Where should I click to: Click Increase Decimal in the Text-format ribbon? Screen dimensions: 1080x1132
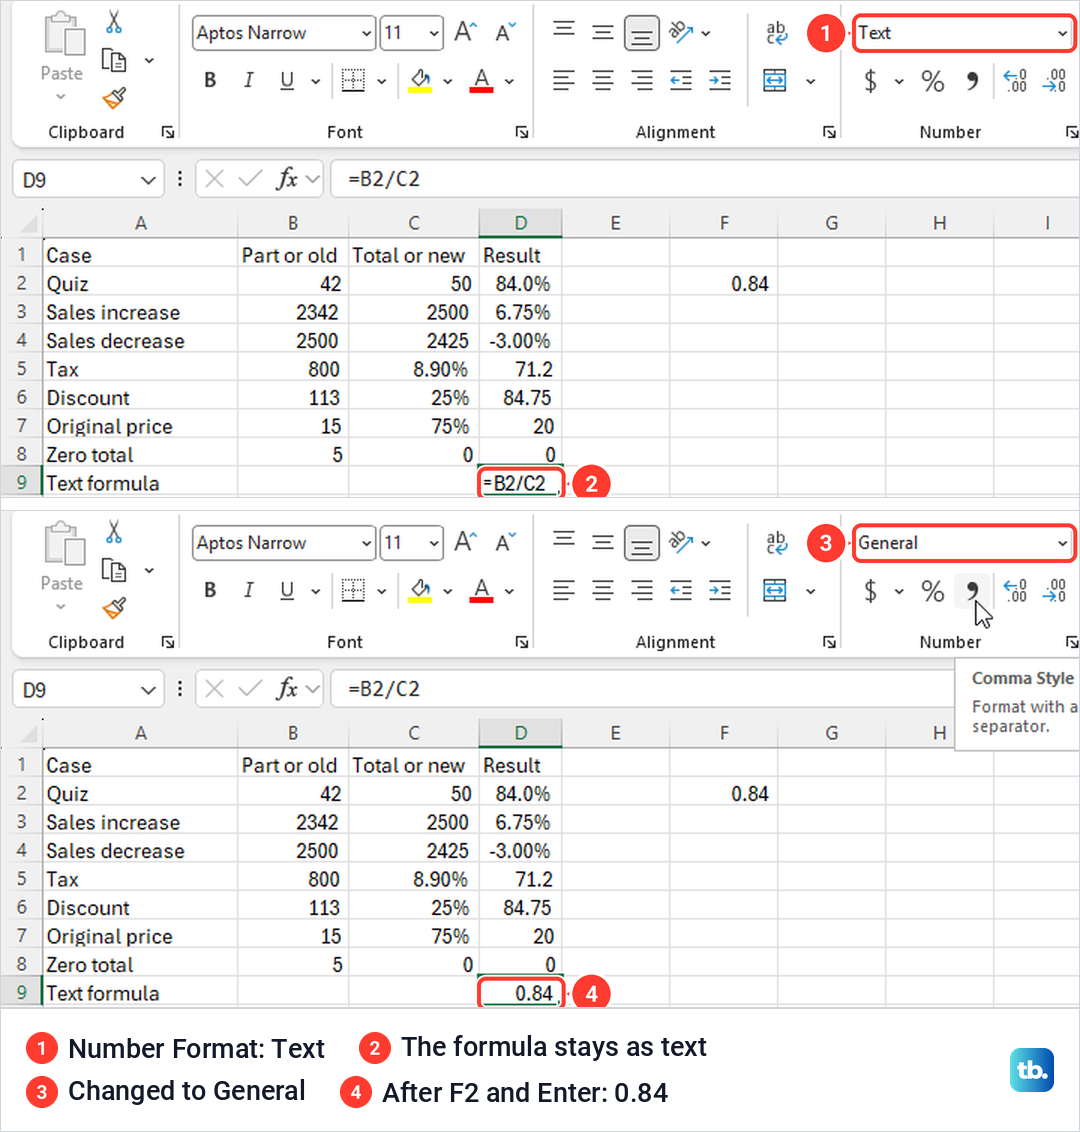click(1015, 80)
